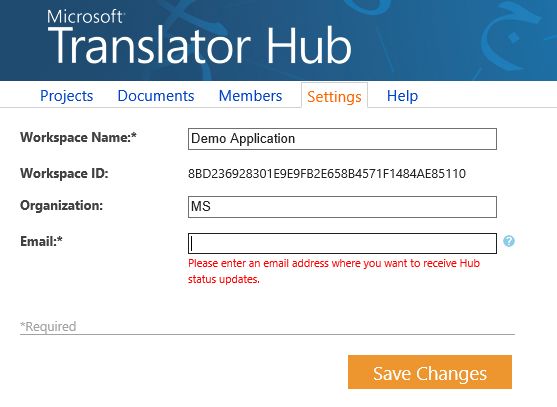Screen dimensions: 557x407
Task: Click the Workspace Name label
Action: [79, 137]
